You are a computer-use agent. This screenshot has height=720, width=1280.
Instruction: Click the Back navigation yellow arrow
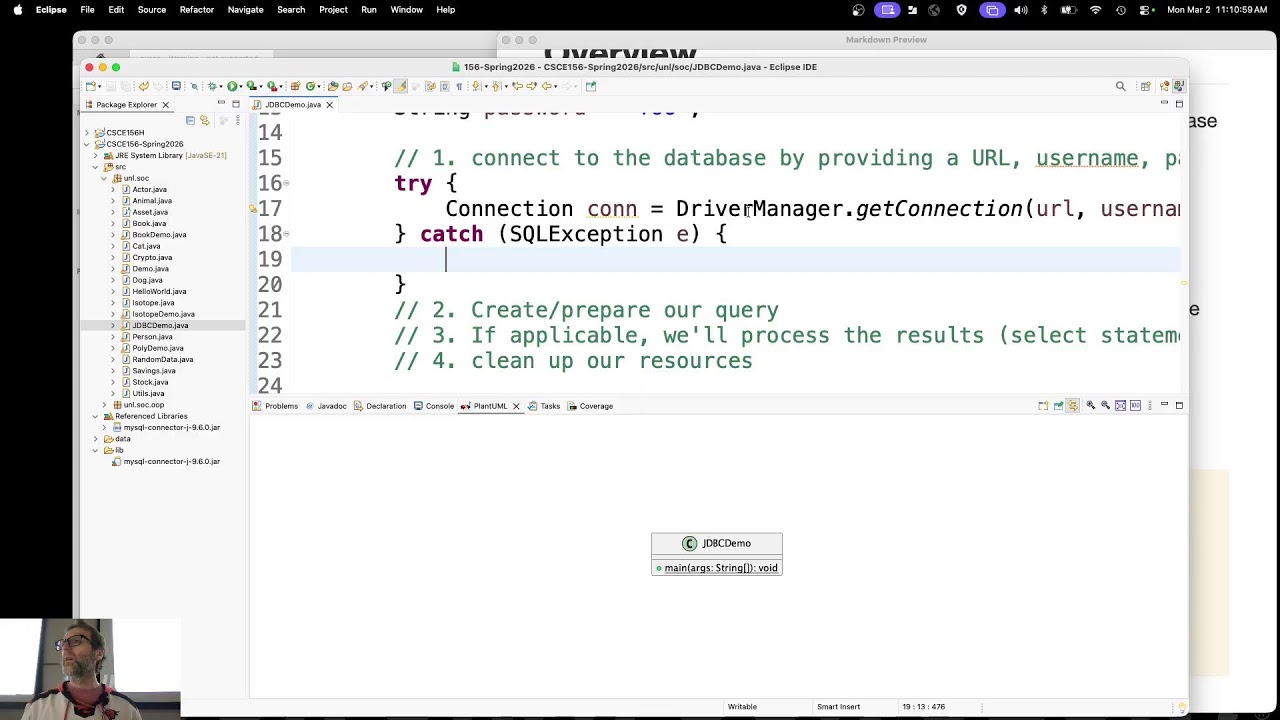(x=547, y=86)
